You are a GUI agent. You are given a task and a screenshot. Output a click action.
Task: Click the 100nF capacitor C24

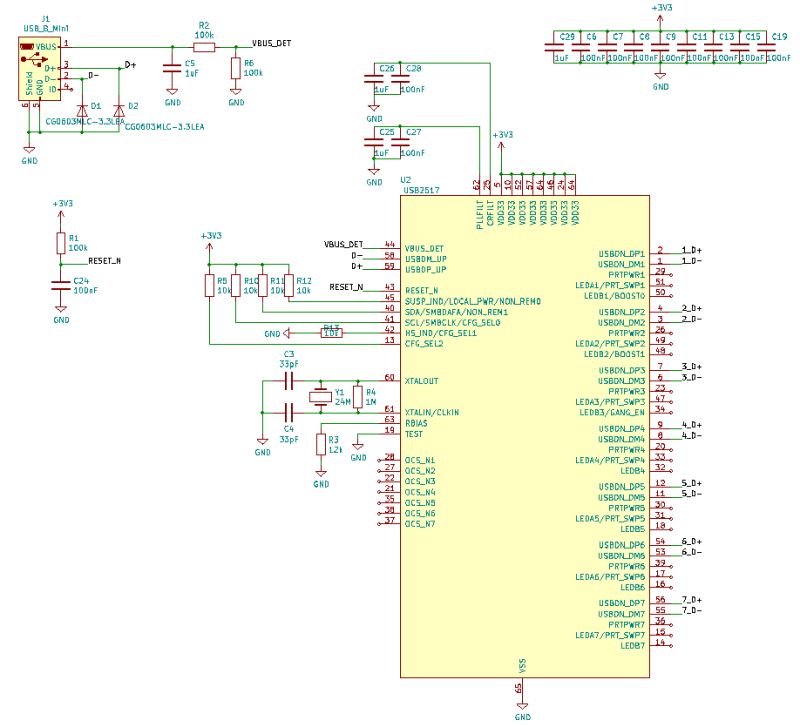(x=63, y=283)
